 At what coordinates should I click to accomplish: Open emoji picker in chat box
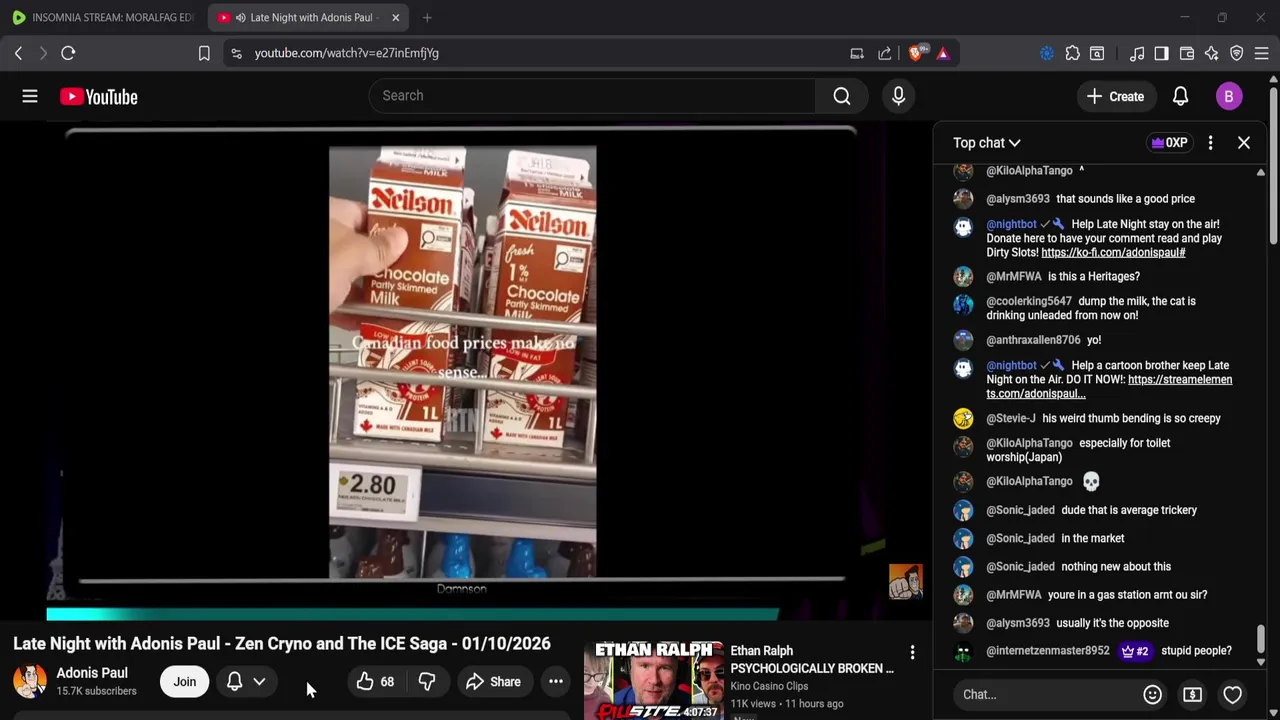point(1152,694)
